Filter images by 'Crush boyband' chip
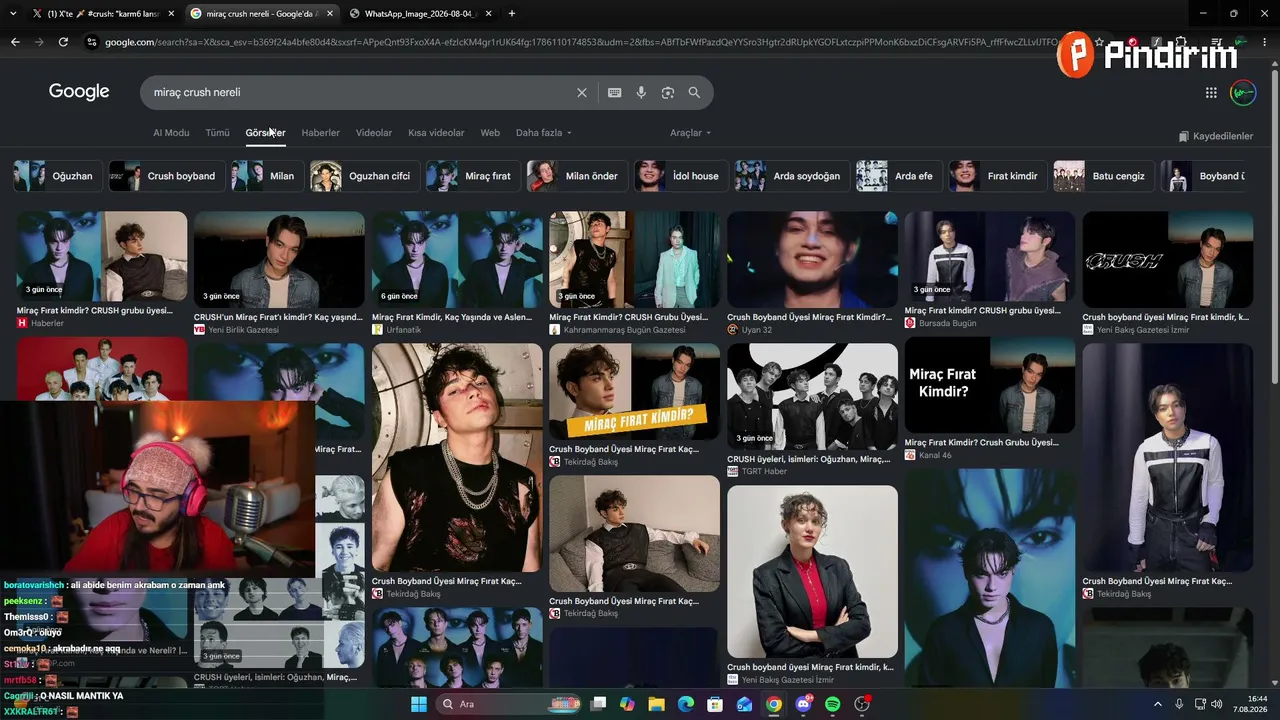The width and height of the screenshot is (1280, 720). coord(166,176)
